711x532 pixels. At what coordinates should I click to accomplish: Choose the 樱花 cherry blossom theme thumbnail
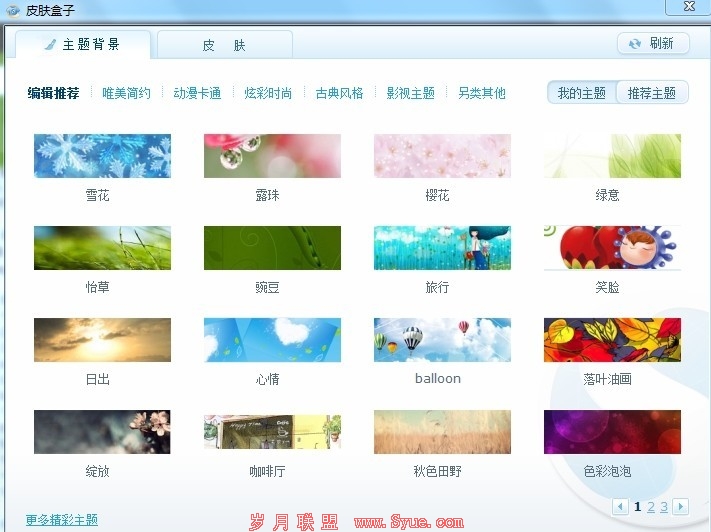point(442,156)
